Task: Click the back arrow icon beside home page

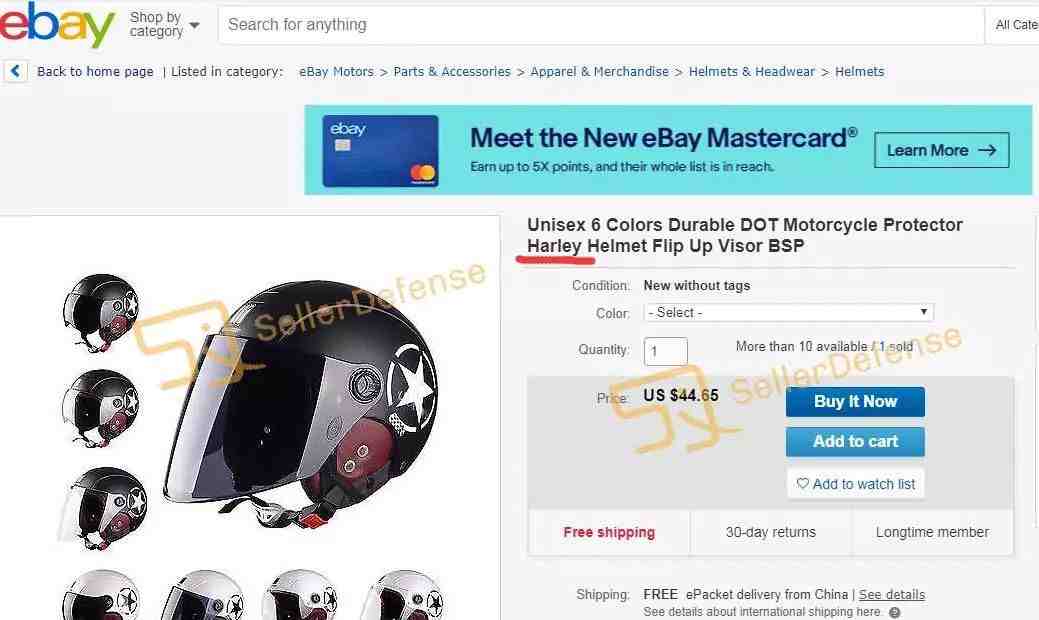Action: pos(16,71)
